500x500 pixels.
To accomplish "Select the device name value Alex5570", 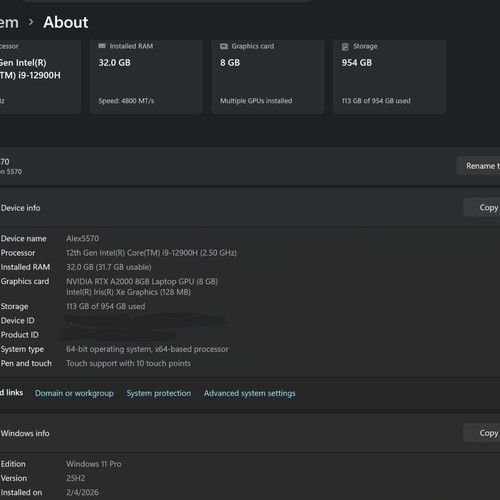I will tap(82, 238).
